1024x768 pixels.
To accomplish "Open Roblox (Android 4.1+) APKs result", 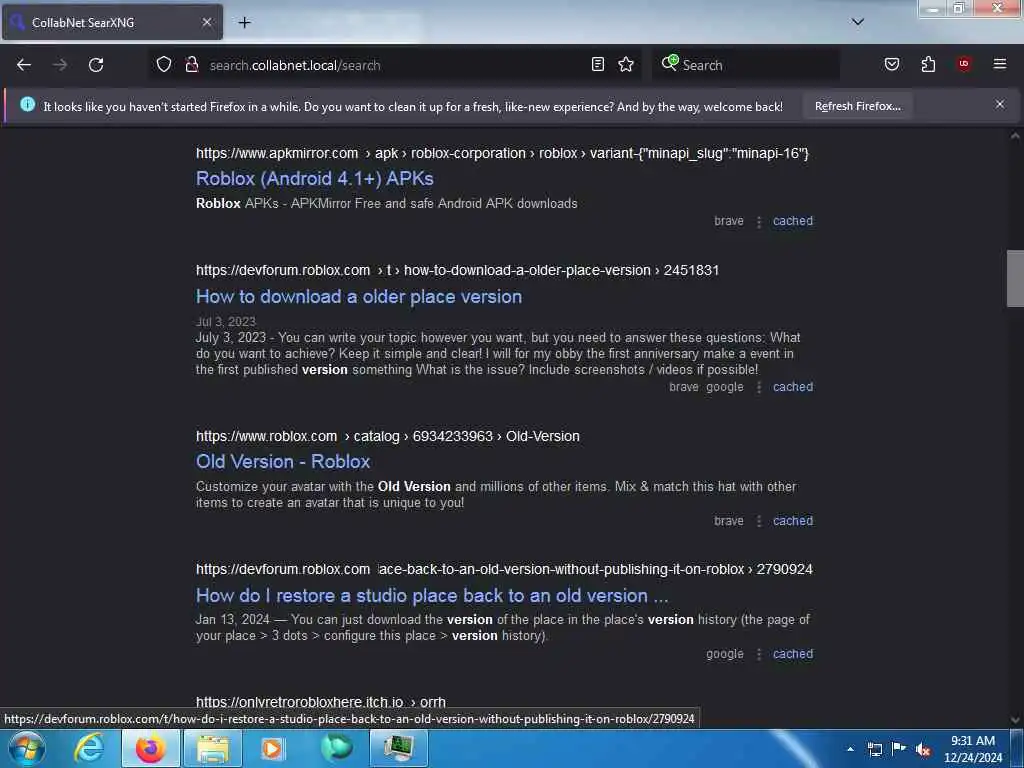I will point(315,178).
